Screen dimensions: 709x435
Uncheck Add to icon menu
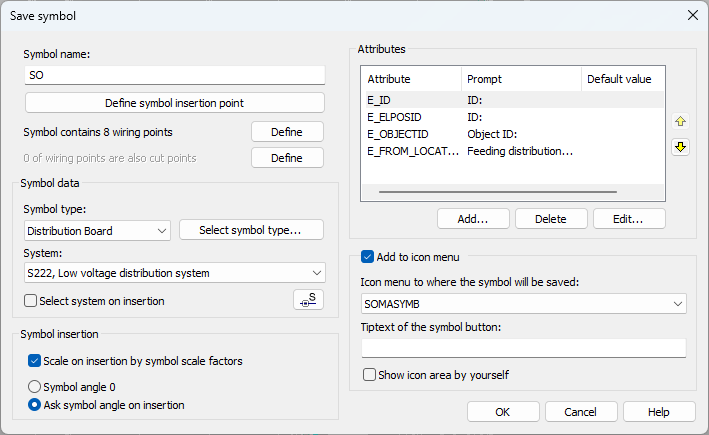point(367,257)
